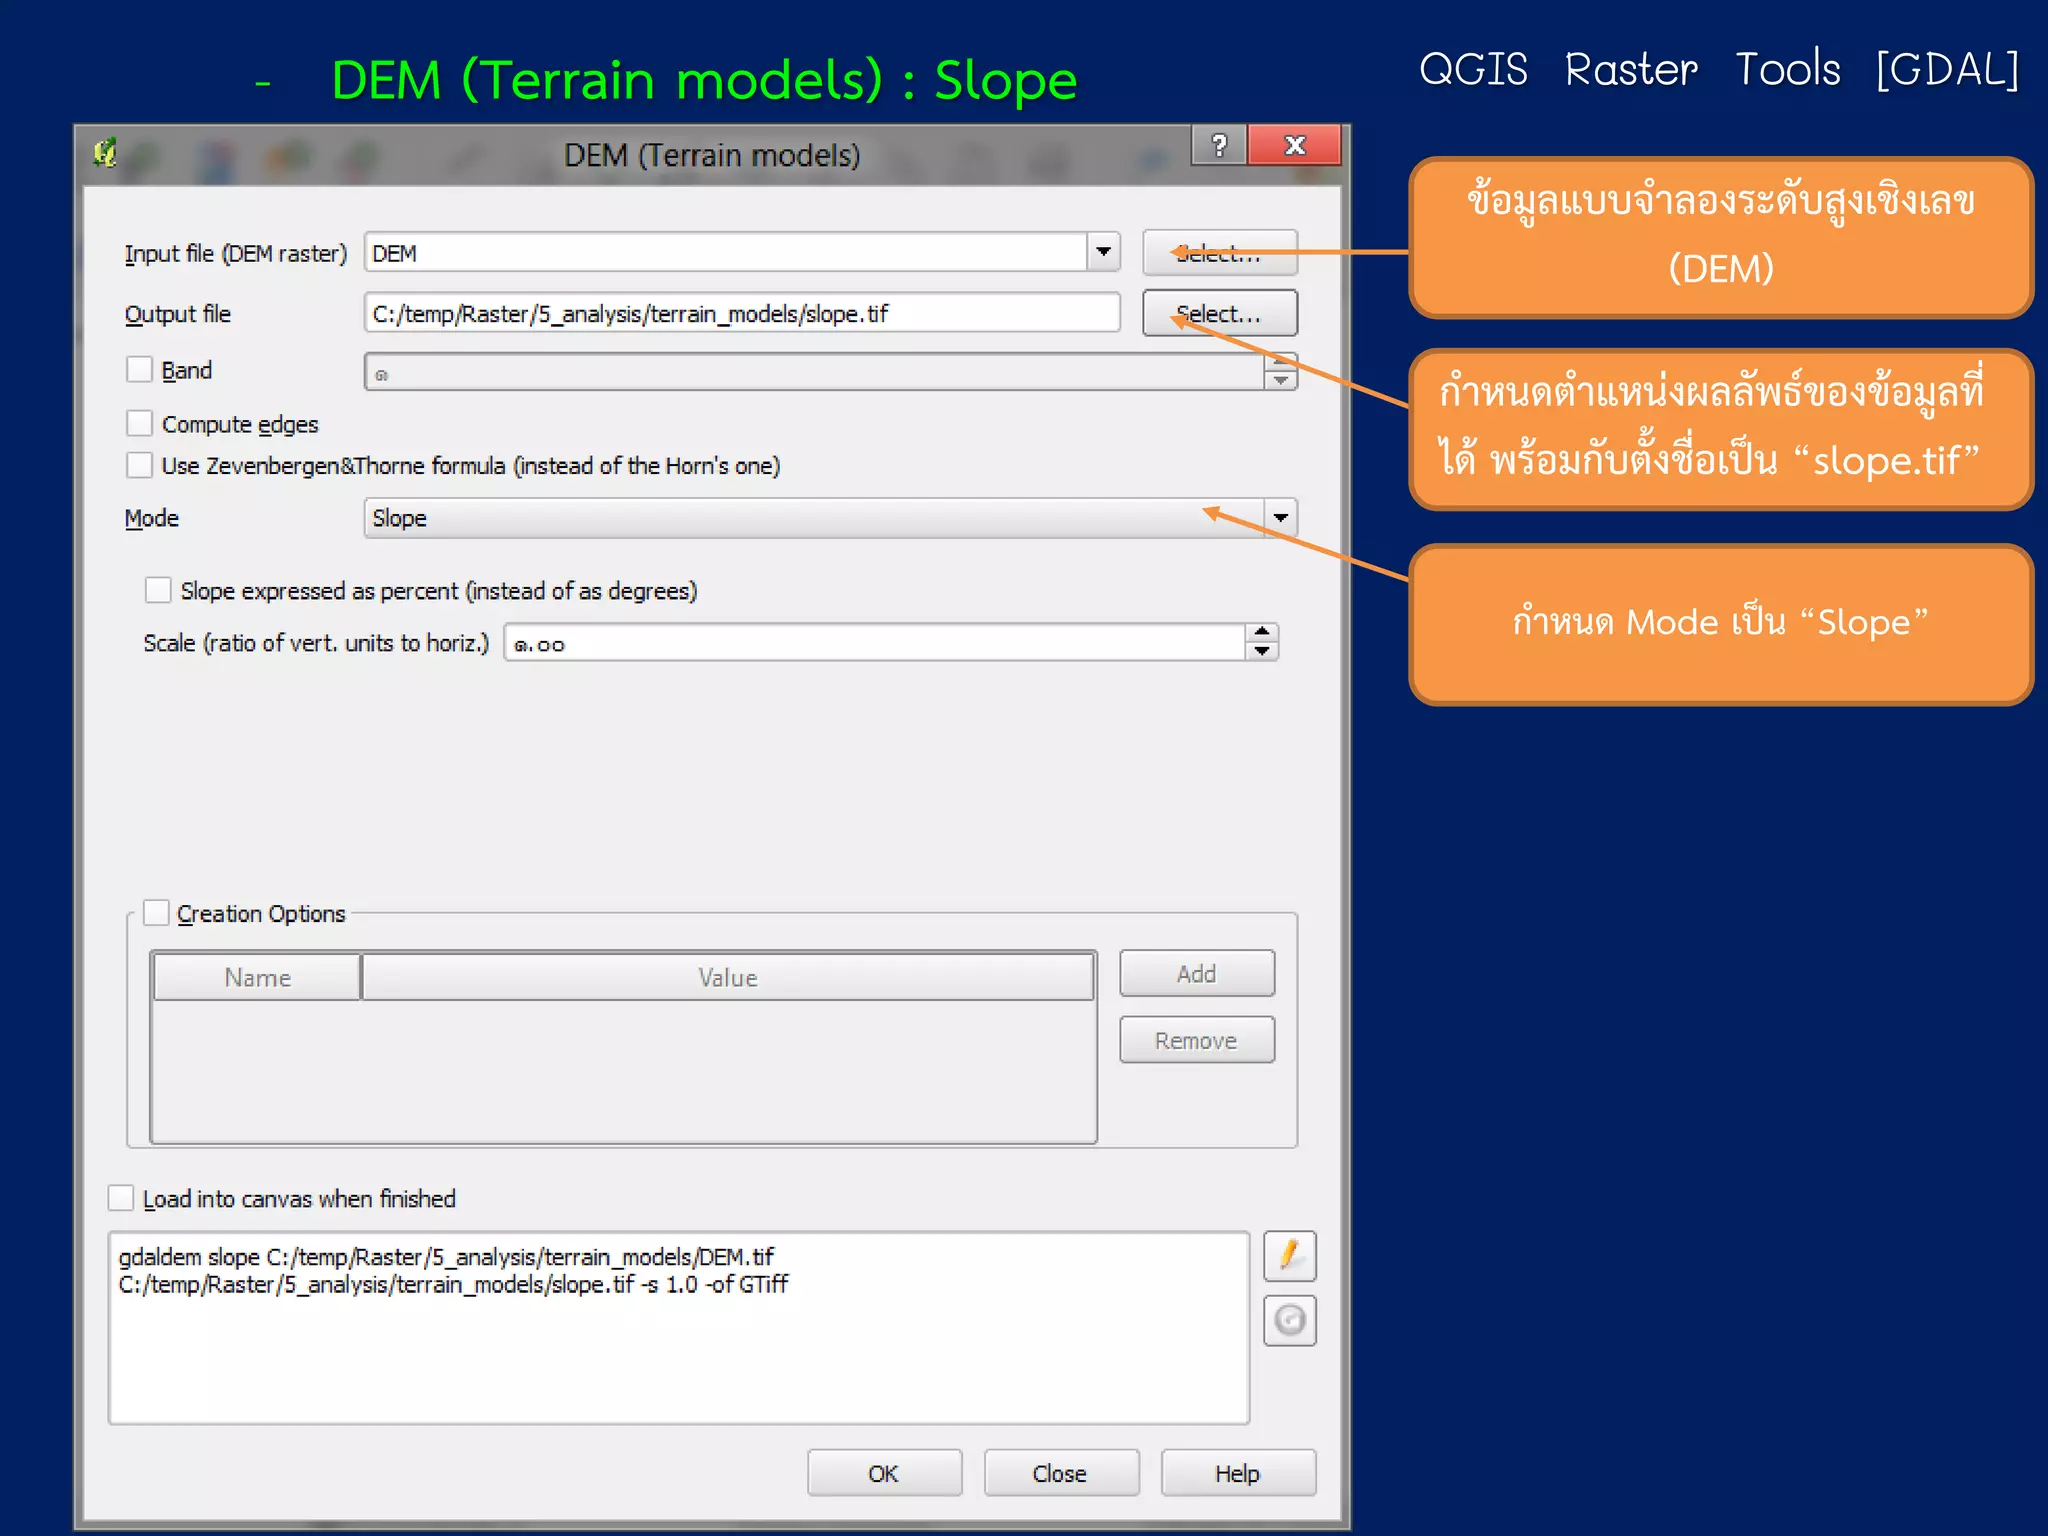Viewport: 2048px width, 1536px height.
Task: Open the Mode dropdown showing Slope
Action: (1280, 518)
